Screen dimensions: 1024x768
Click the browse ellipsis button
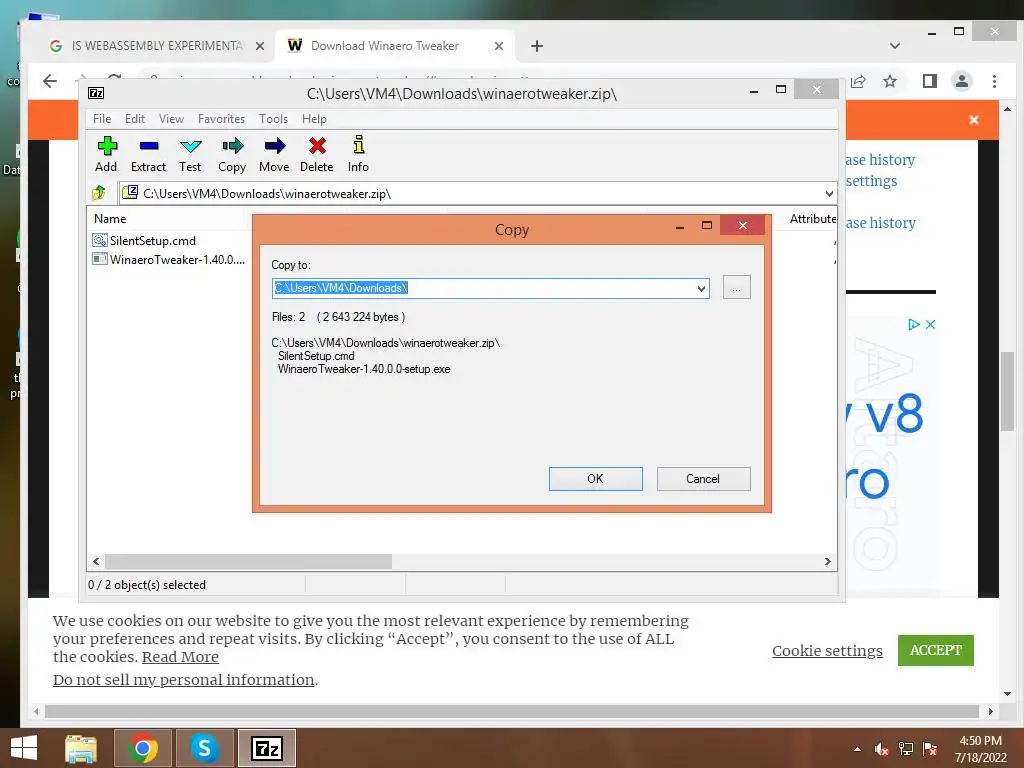(737, 287)
